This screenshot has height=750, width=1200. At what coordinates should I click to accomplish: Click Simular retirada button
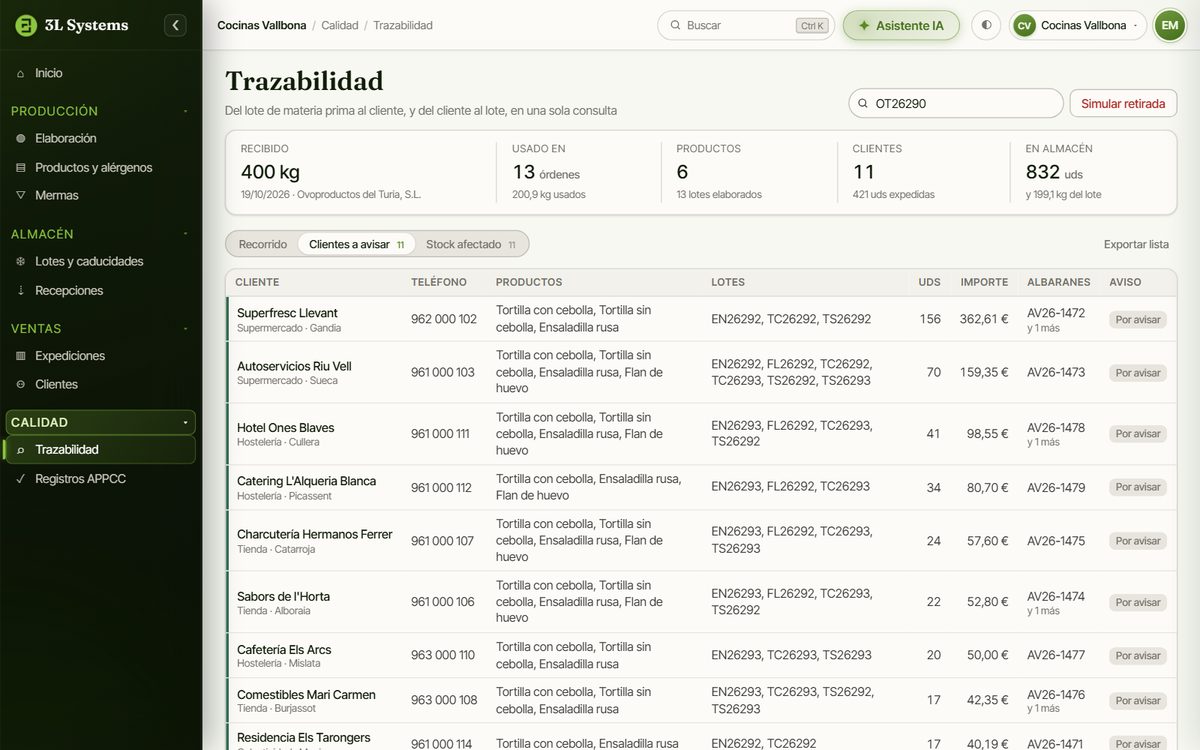tap(1123, 103)
